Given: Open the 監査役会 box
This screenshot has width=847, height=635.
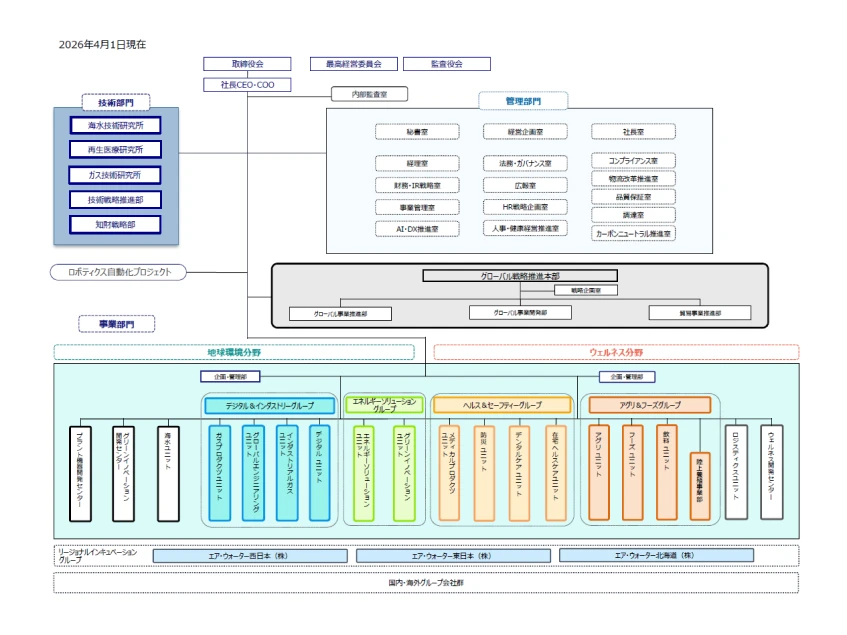Looking at the screenshot, I should 447,64.
